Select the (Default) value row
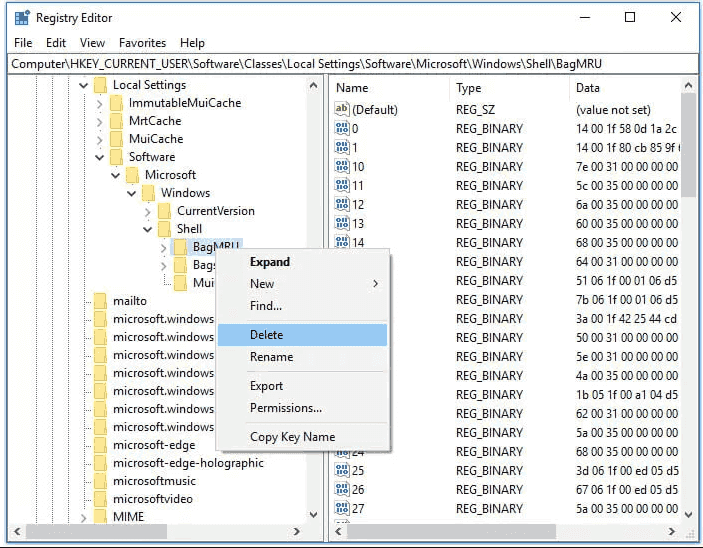 (507, 110)
